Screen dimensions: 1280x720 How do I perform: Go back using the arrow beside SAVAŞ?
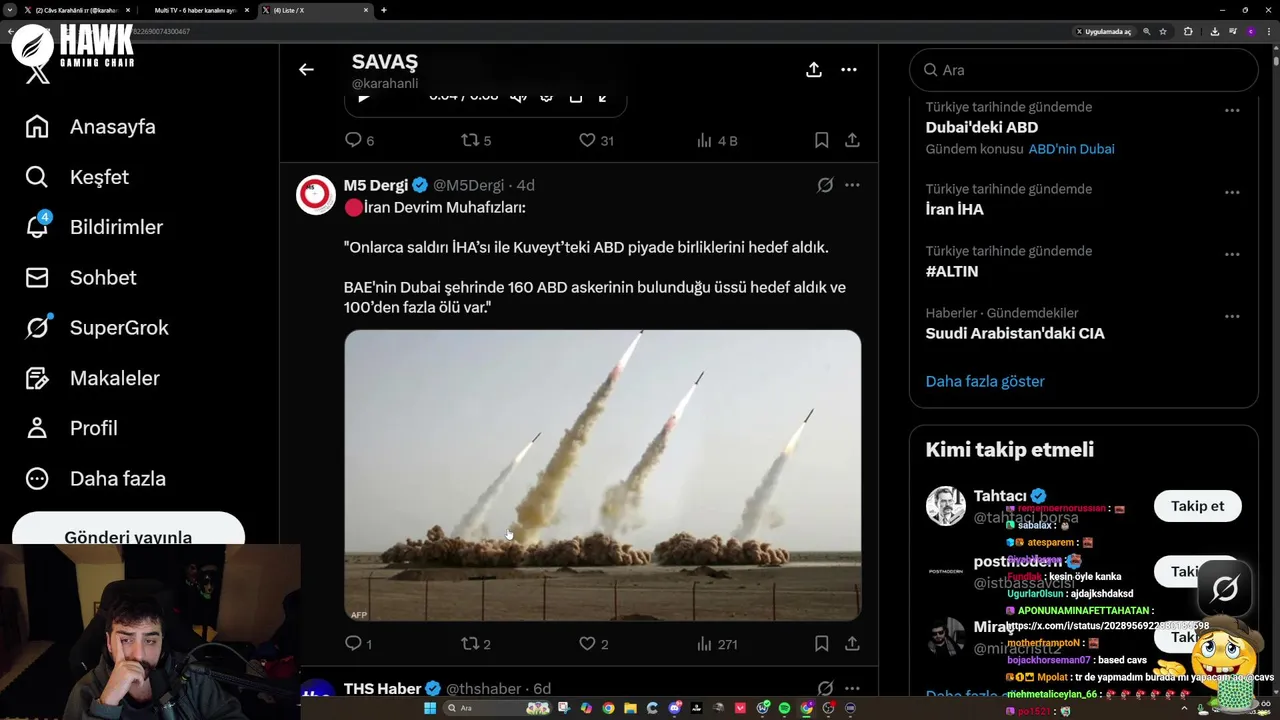click(306, 69)
